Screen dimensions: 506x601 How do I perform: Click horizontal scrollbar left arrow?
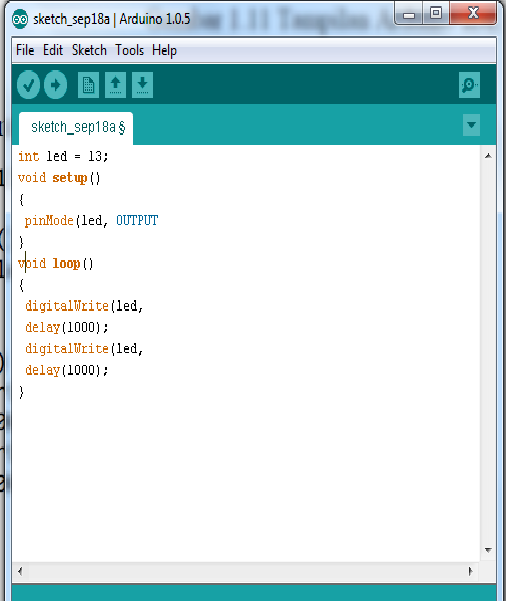[20, 571]
